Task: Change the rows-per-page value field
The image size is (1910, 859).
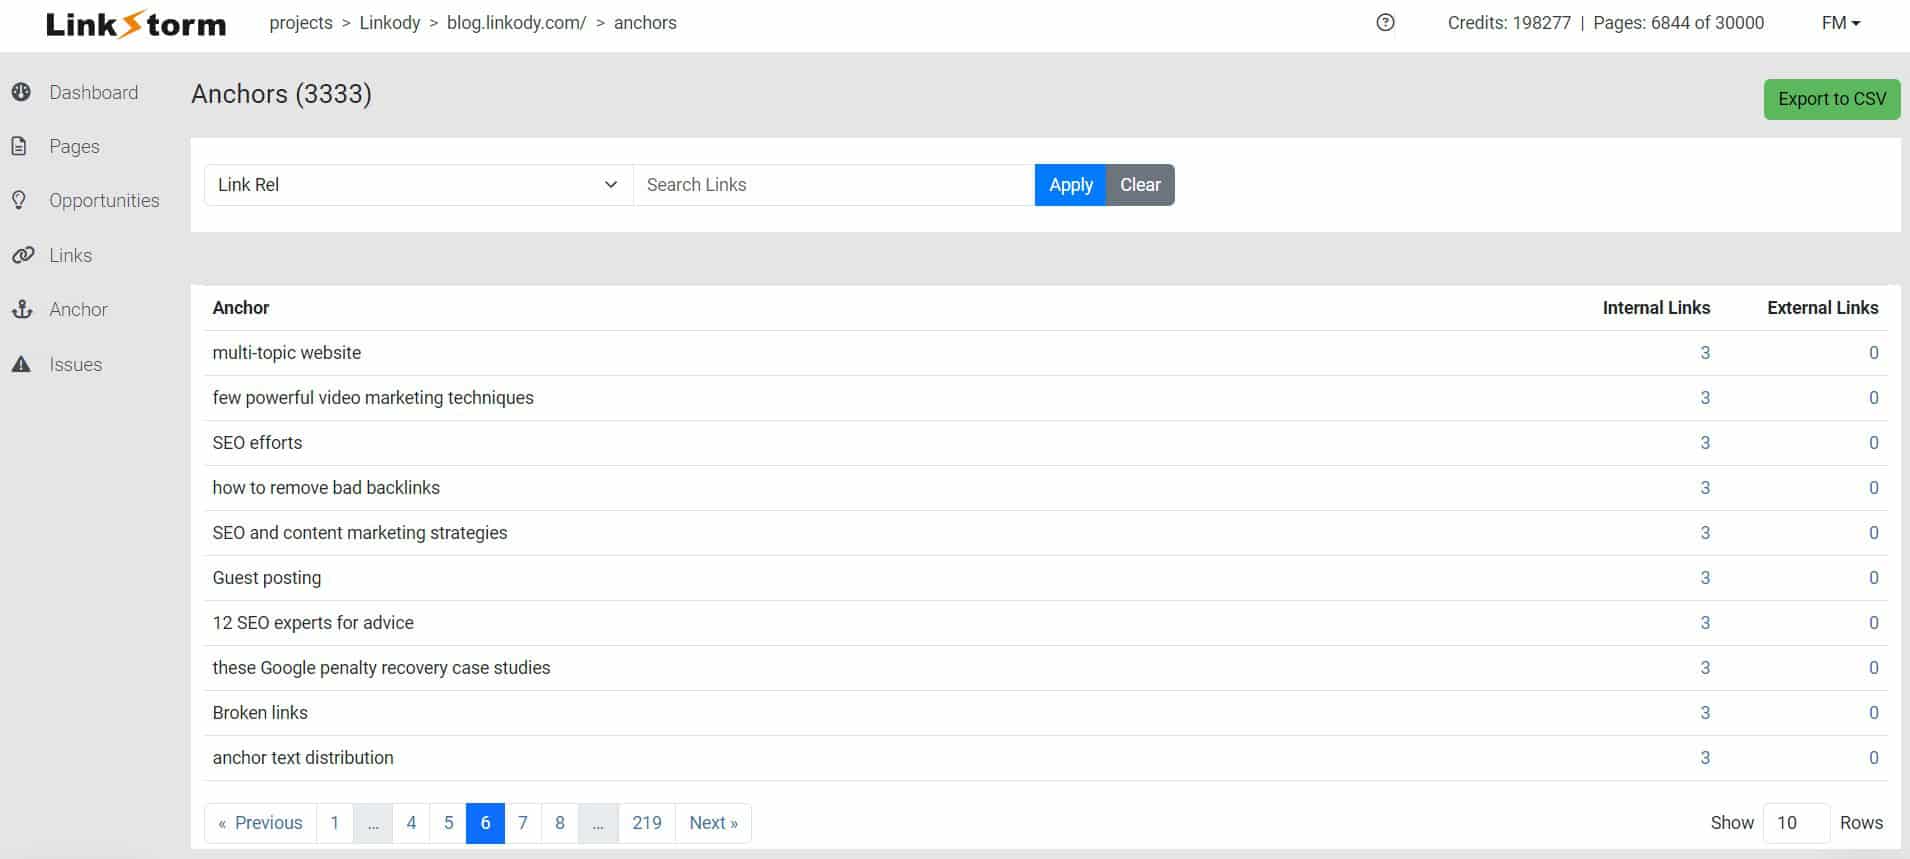Action: pyautogui.click(x=1795, y=822)
